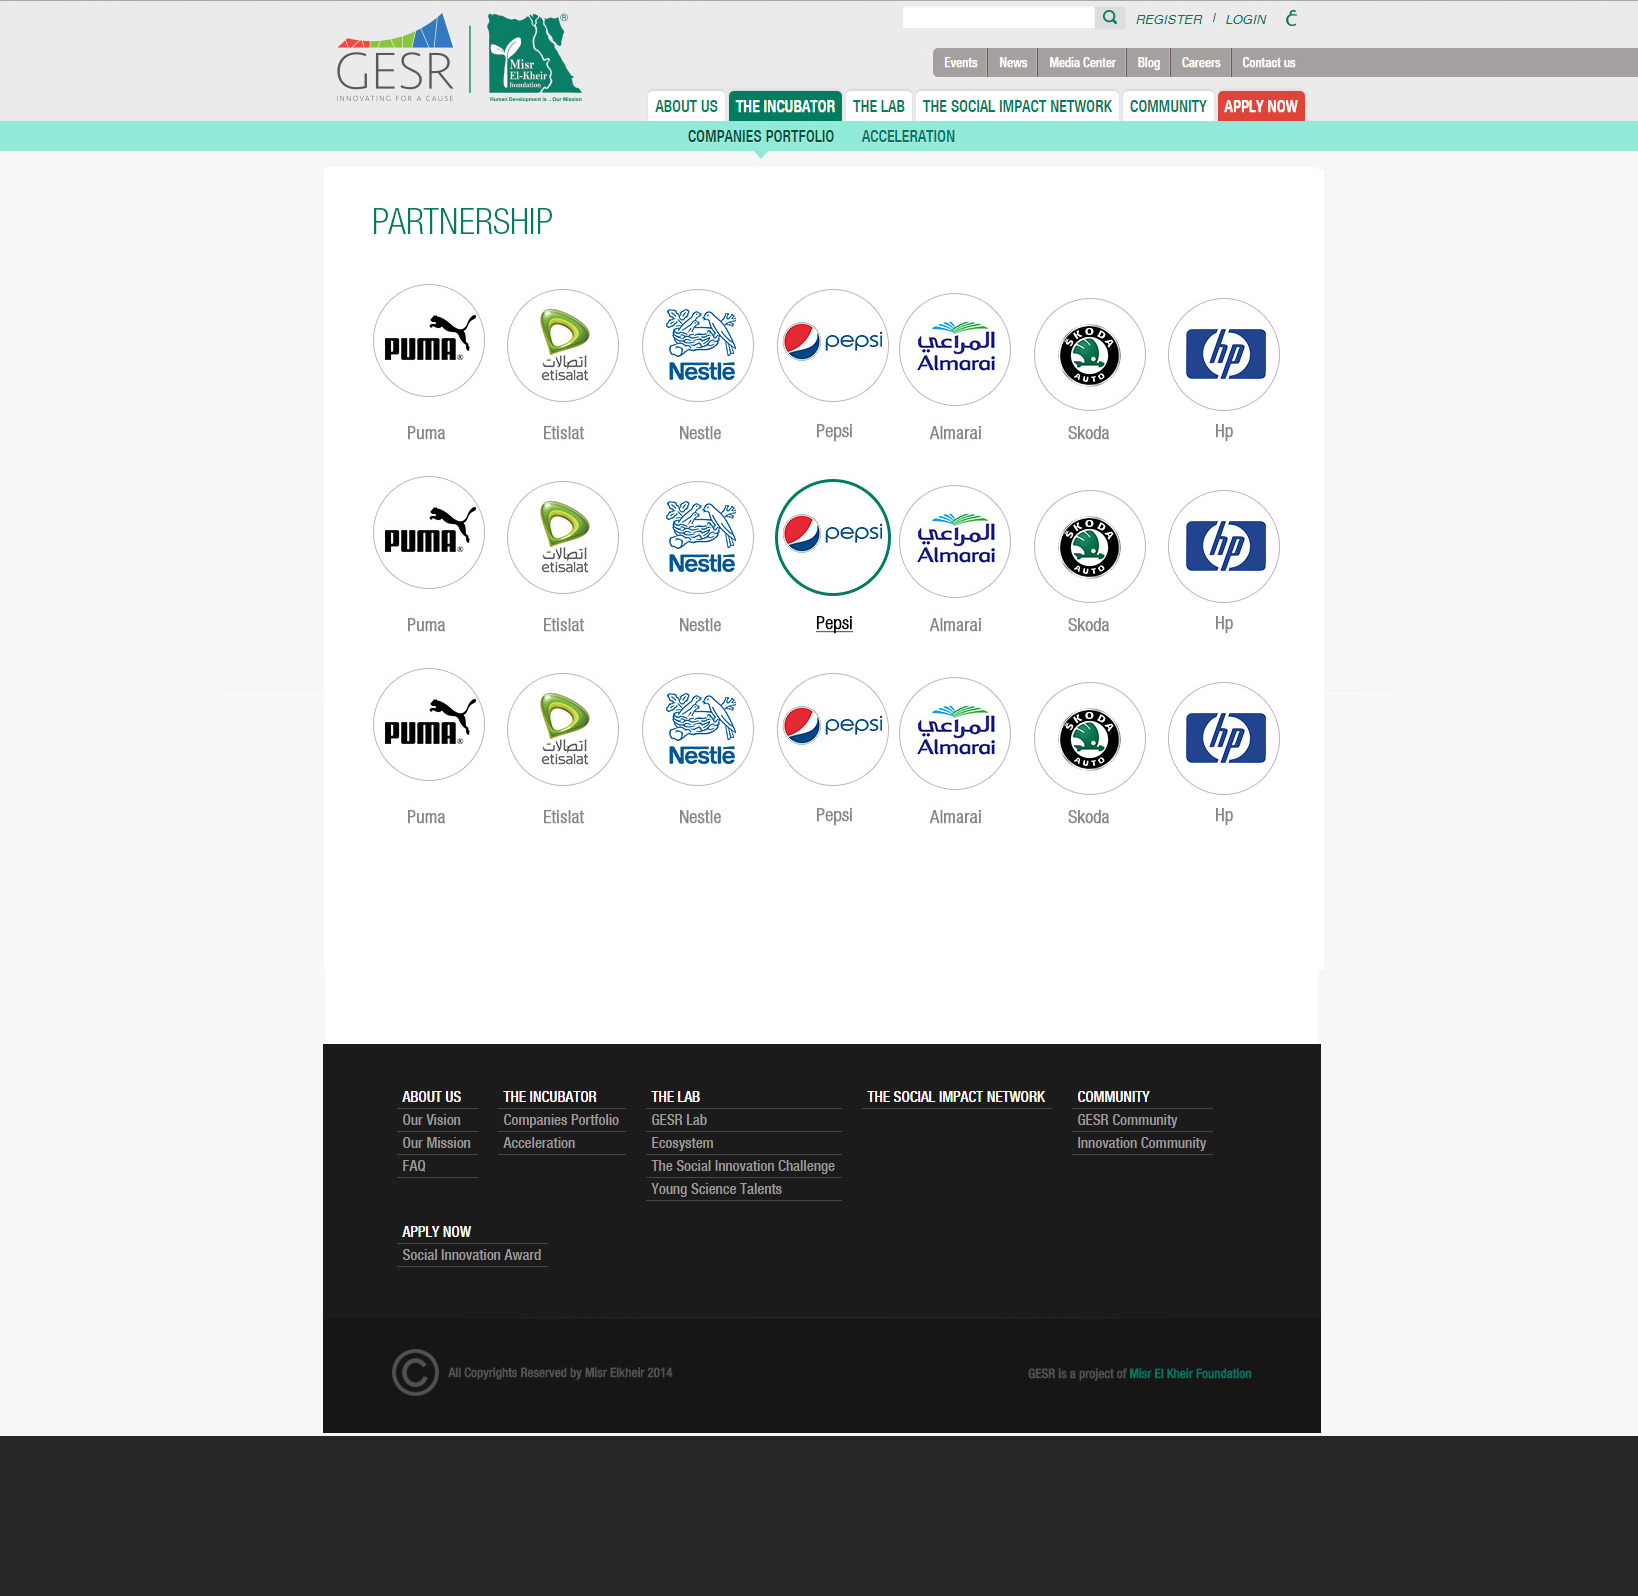Viewport: 1638px width, 1596px height.
Task: Open the highlighted green-ringed Pepsi logo
Action: click(833, 537)
